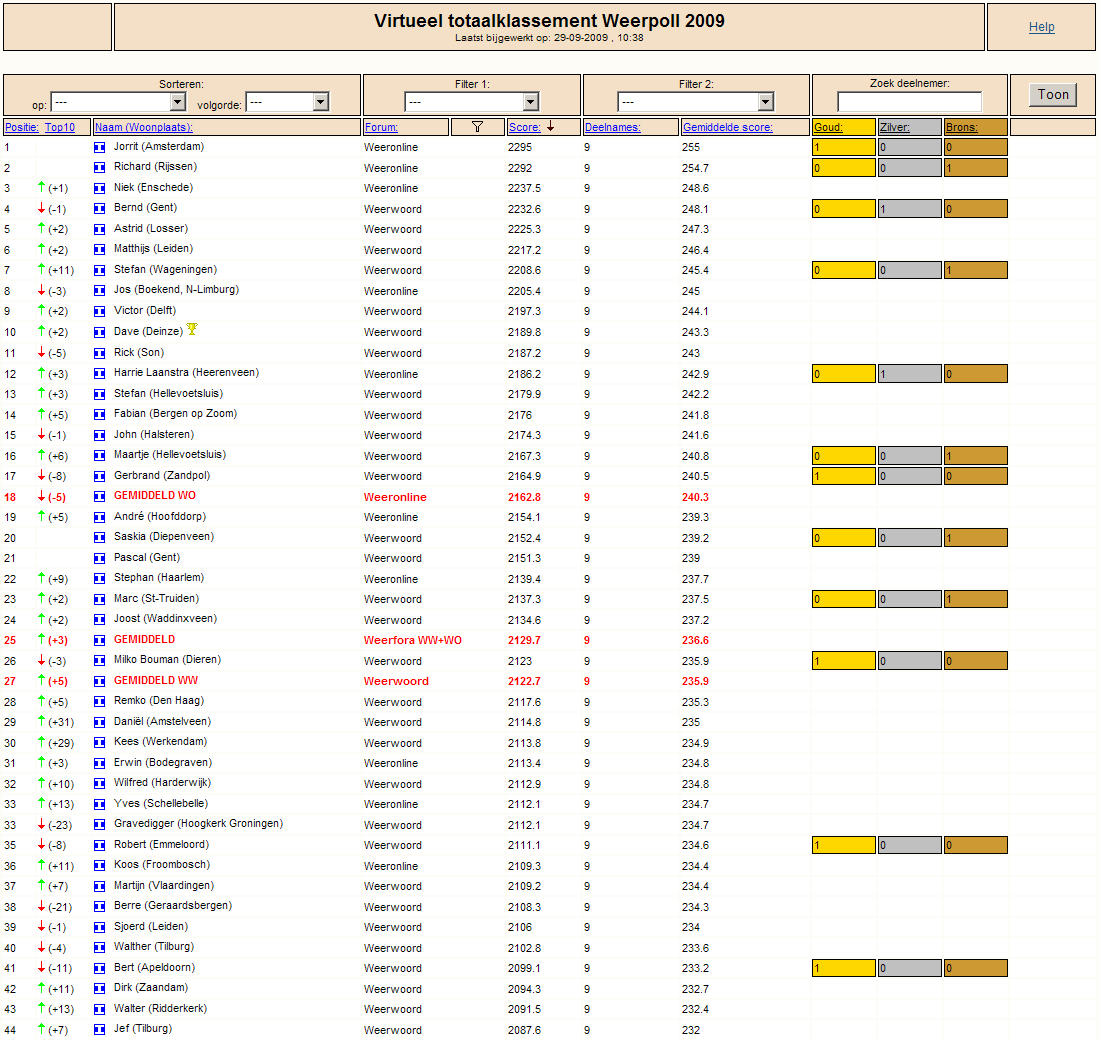Click the trophy icon next to Dave (Deinze)
The width and height of the screenshot is (1100, 1039).
[x=192, y=329]
